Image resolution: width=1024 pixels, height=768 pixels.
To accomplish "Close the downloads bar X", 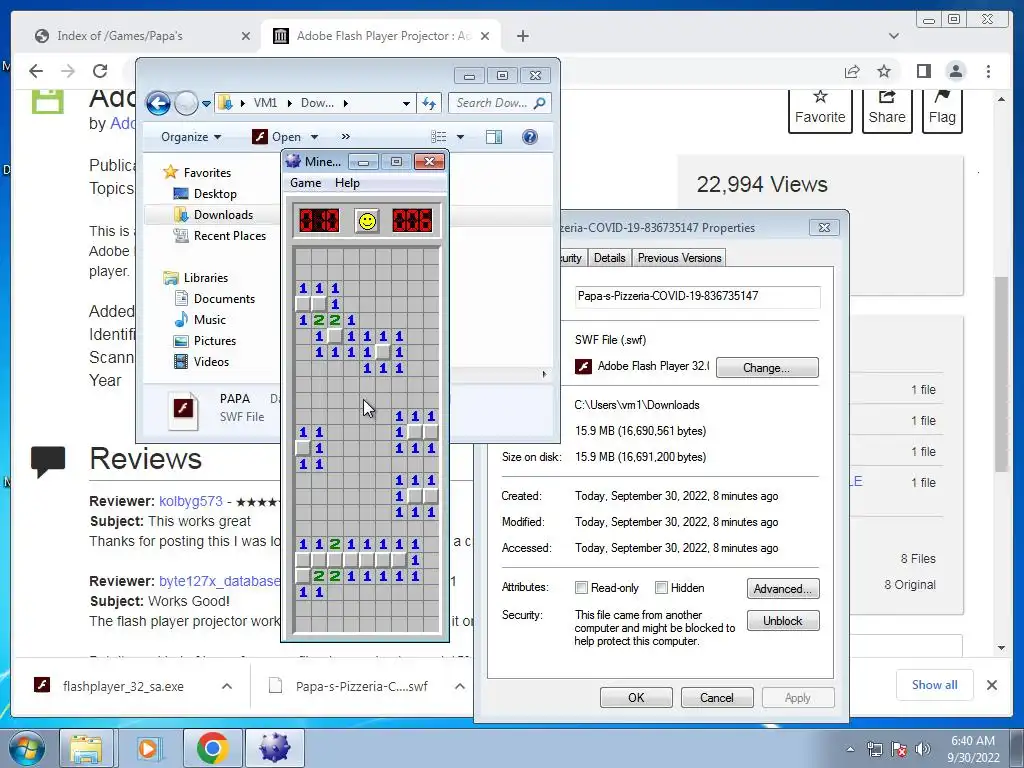I will click(991, 685).
